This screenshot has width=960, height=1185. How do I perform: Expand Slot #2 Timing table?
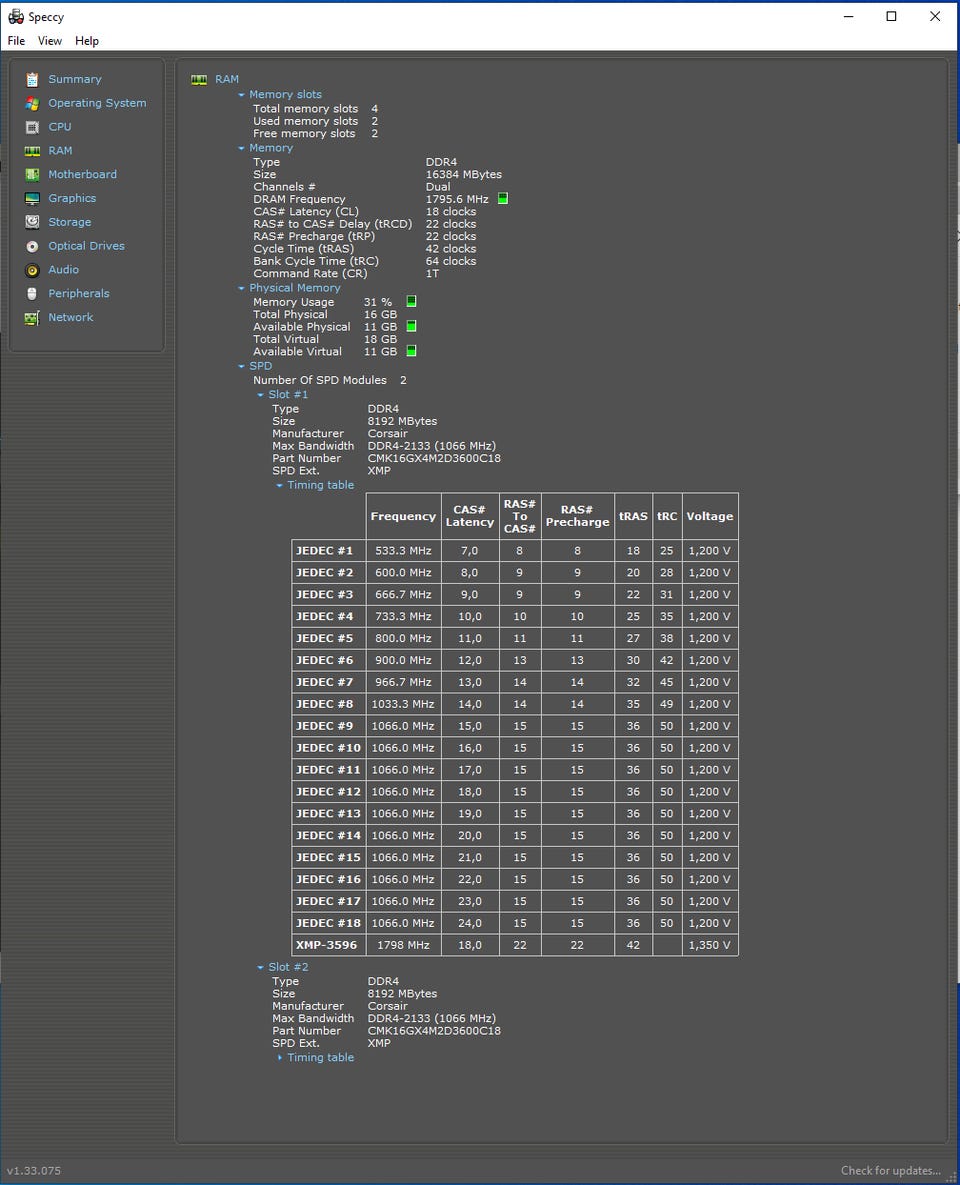(279, 1058)
